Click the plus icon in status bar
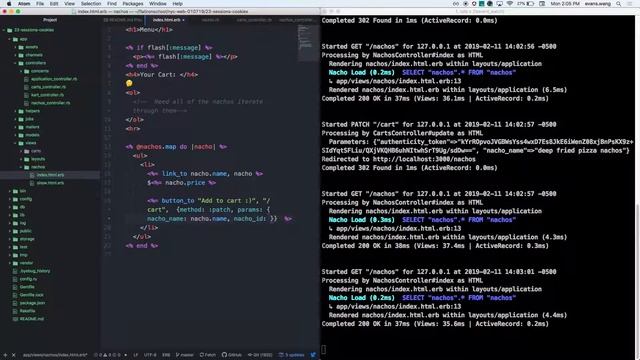 point(5,355)
